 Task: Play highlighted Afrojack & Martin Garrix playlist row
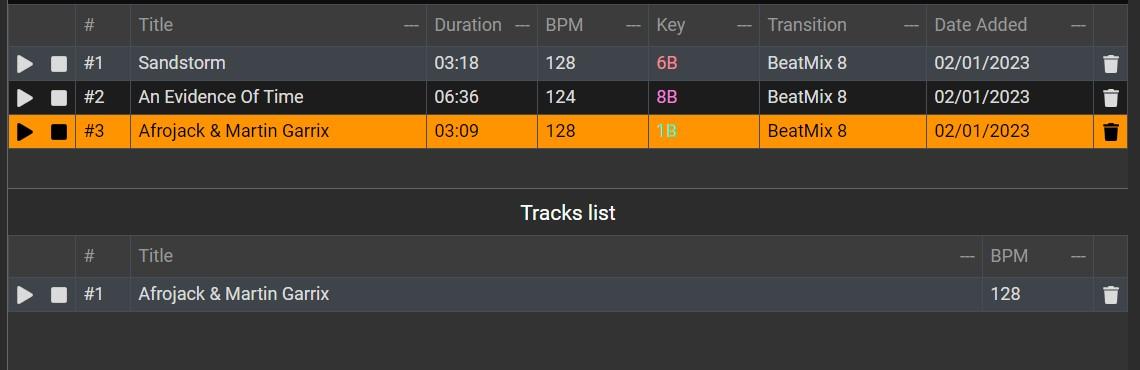25,132
